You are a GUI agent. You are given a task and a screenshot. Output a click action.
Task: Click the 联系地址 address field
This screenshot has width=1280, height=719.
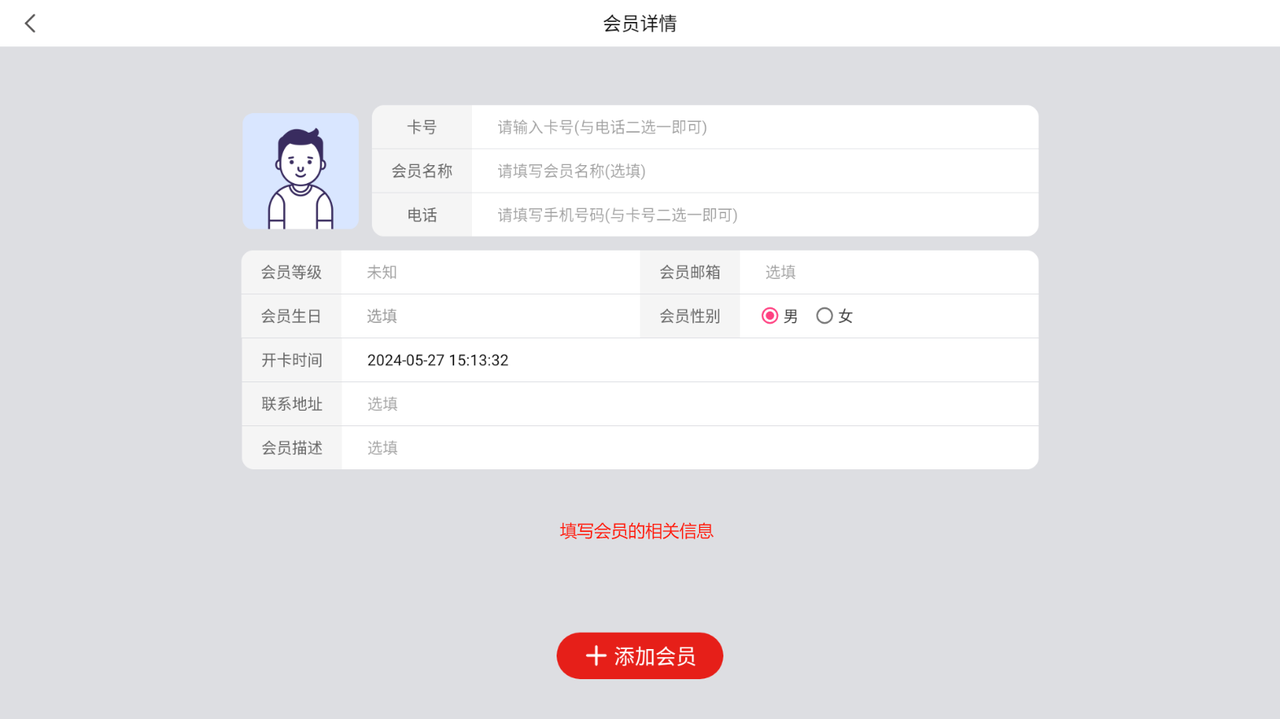pyautogui.click(x=688, y=404)
